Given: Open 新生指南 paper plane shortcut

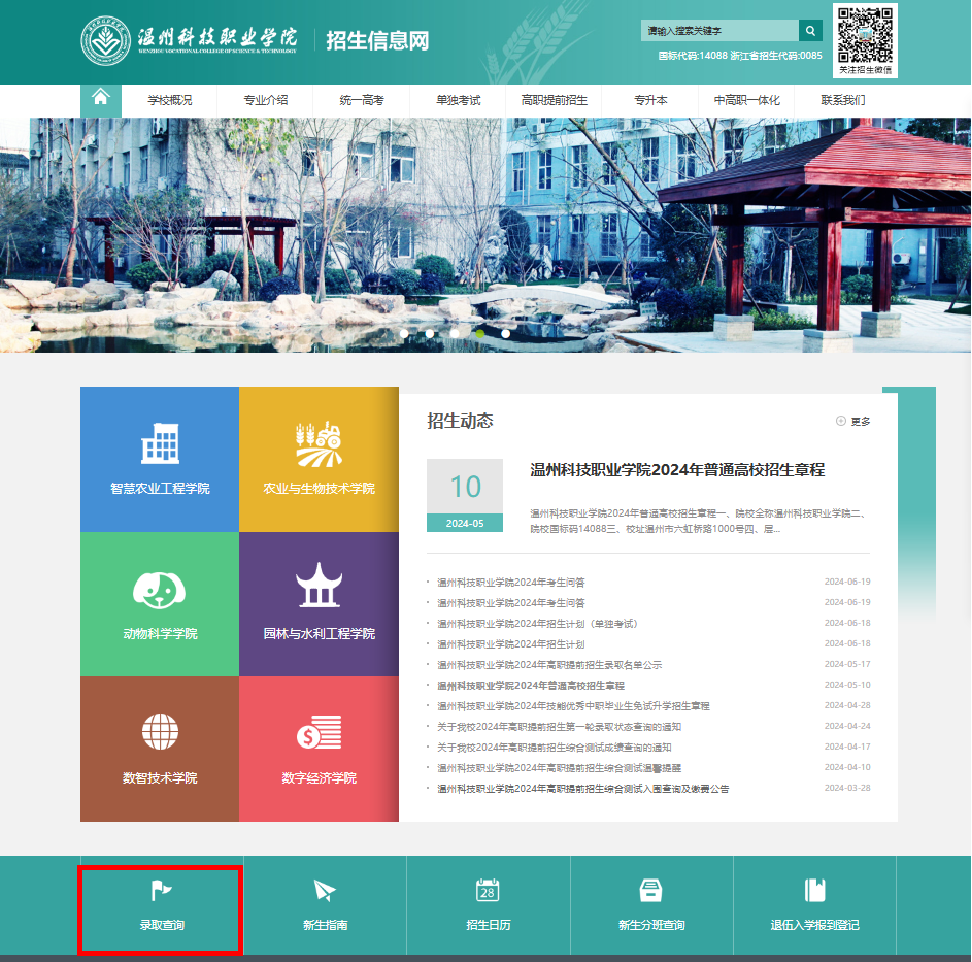Looking at the screenshot, I should (325, 907).
